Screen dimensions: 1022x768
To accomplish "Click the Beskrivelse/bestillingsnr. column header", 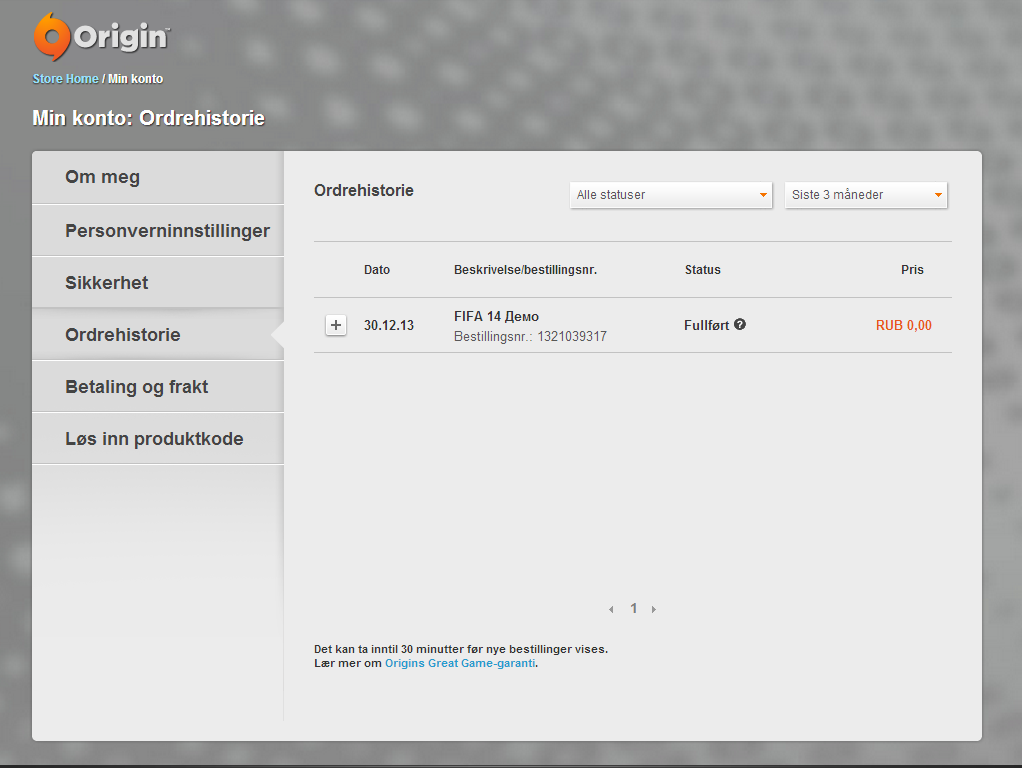I will tap(525, 270).
